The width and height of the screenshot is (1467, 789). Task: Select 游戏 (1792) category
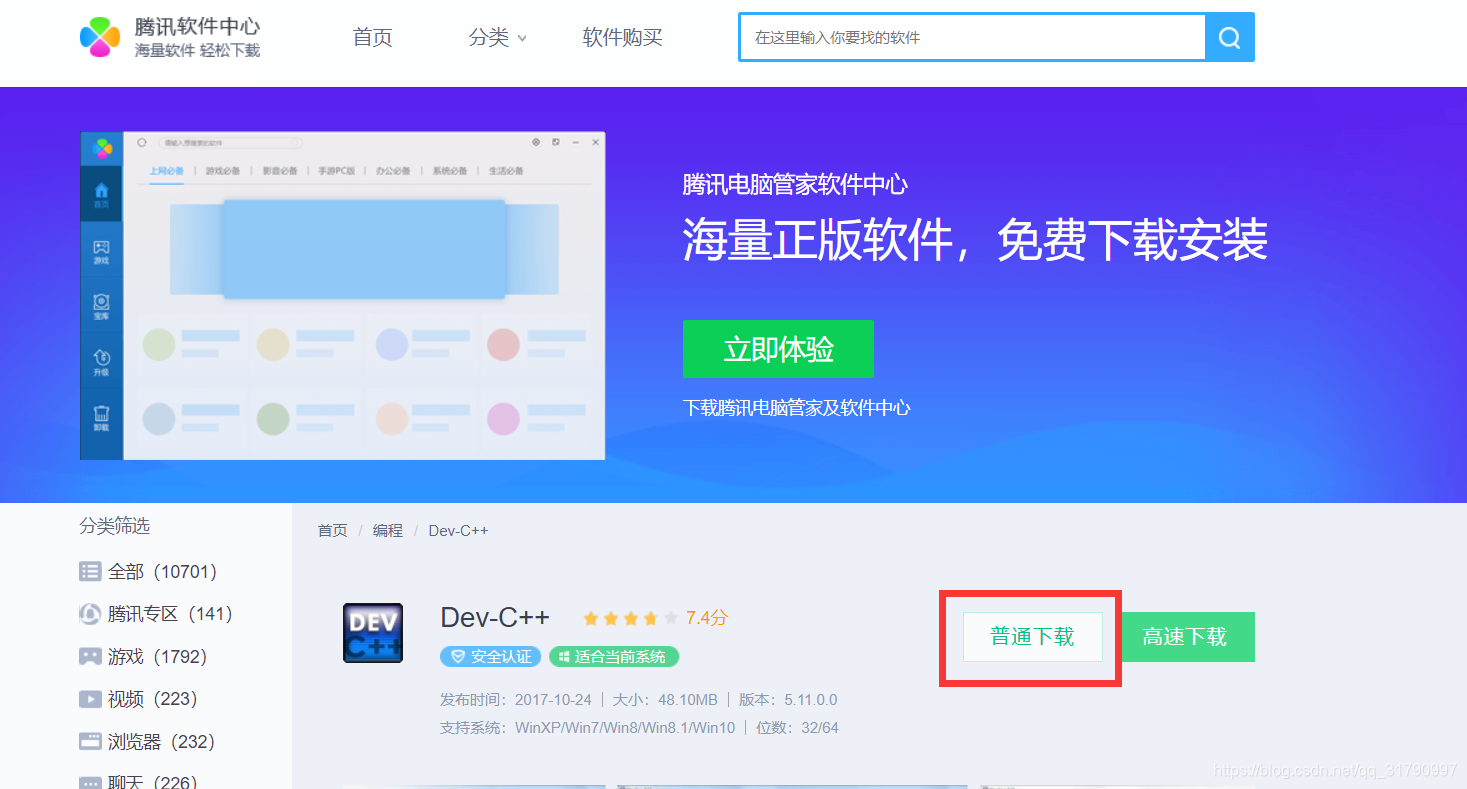click(143, 657)
